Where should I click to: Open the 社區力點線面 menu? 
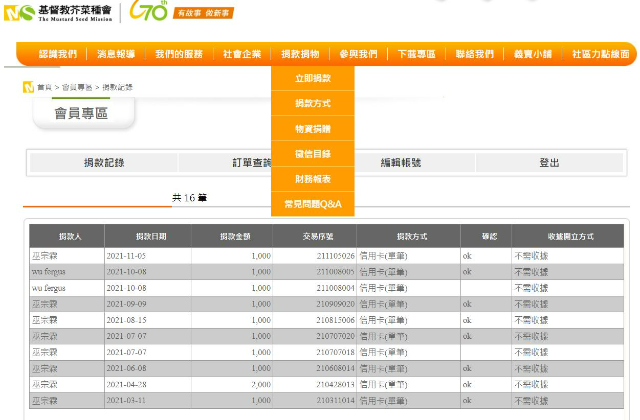600,54
